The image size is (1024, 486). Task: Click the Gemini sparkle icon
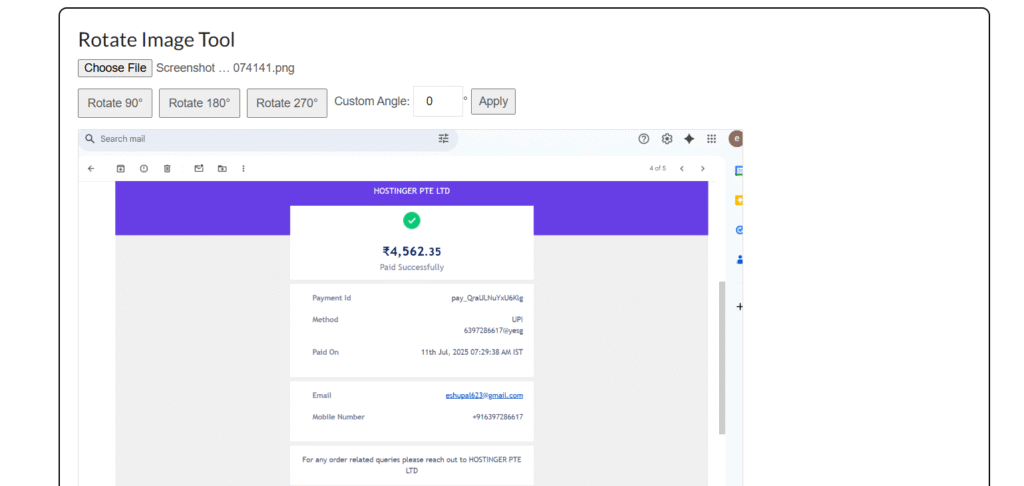[689, 139]
